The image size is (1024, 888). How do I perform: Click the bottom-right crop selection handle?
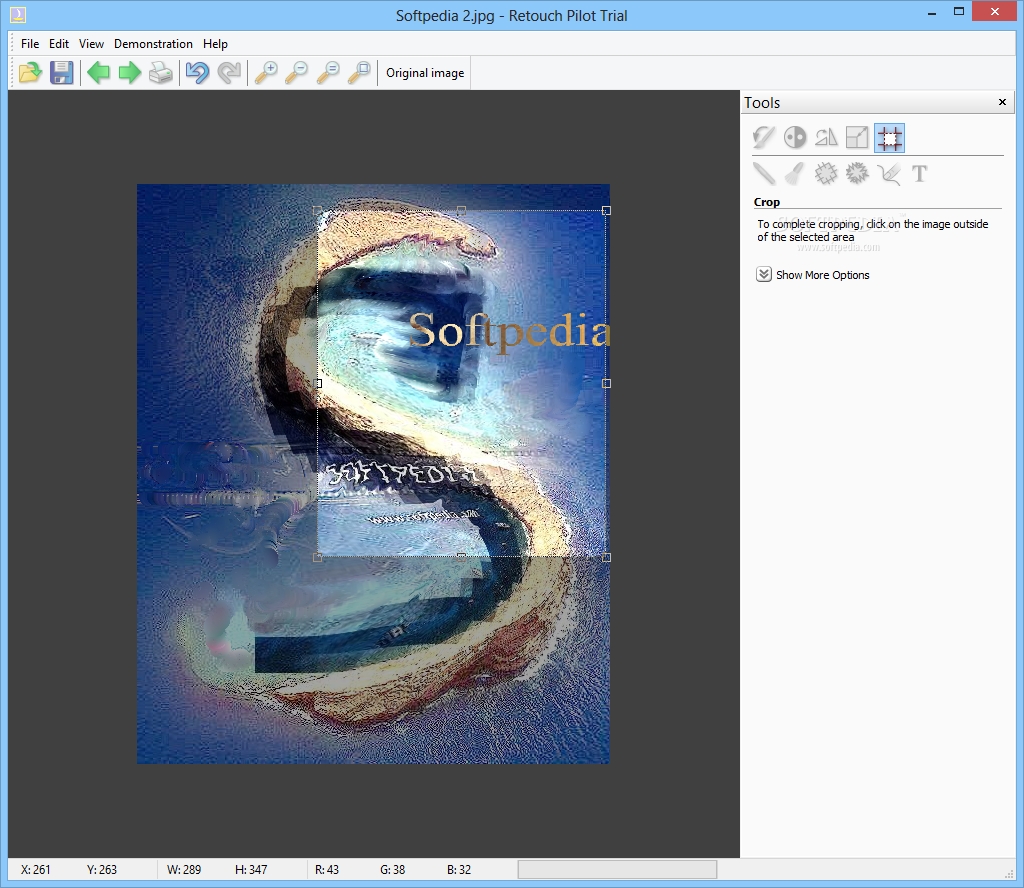606,557
